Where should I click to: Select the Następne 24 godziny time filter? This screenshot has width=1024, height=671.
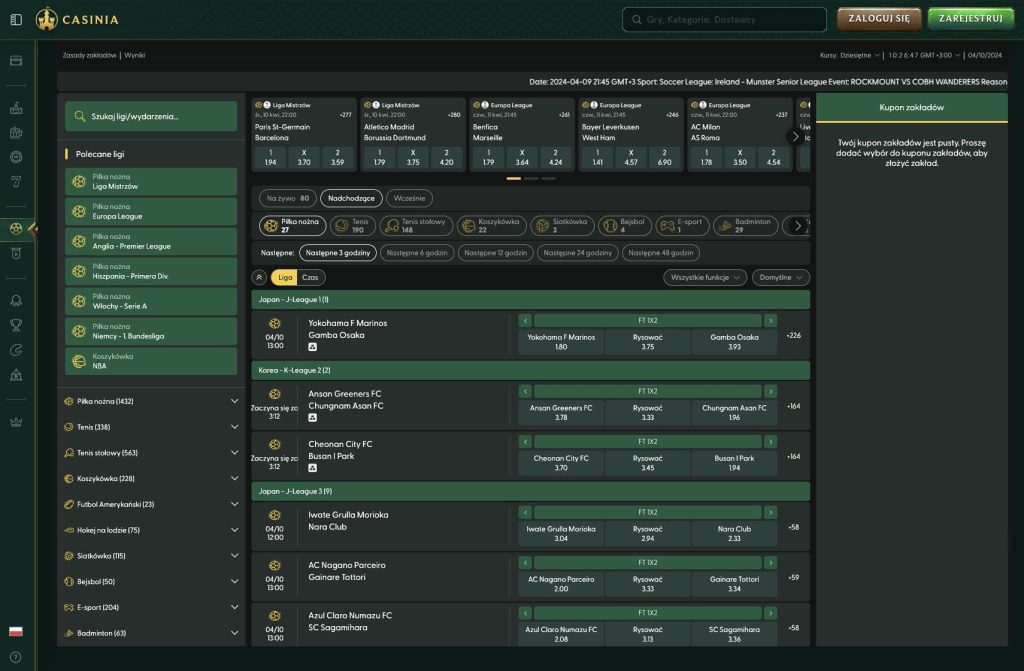[x=579, y=253]
